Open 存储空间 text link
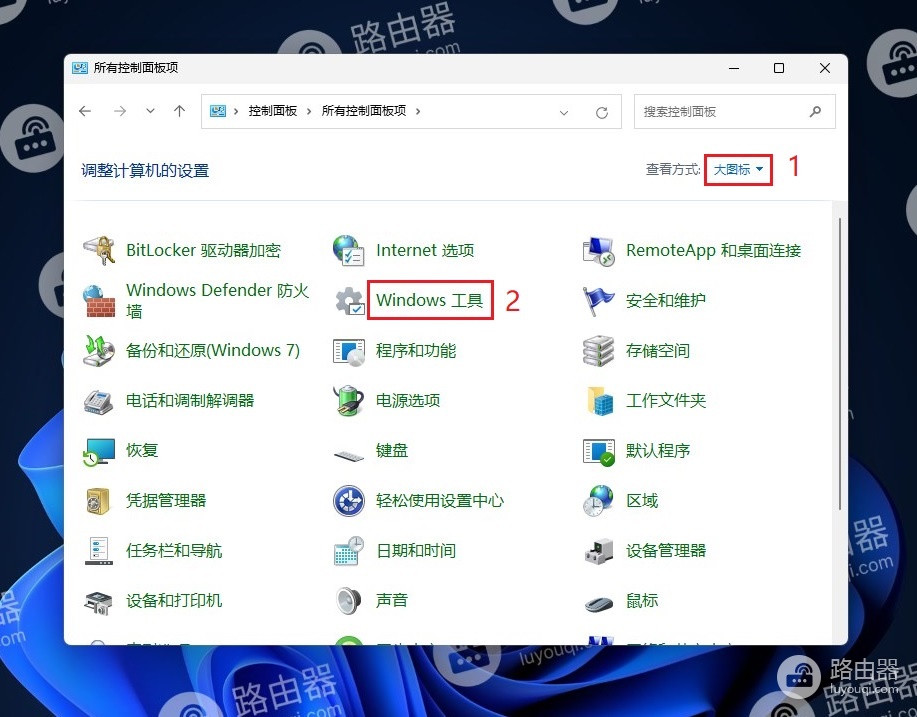The height and width of the screenshot is (717, 917). tap(658, 351)
